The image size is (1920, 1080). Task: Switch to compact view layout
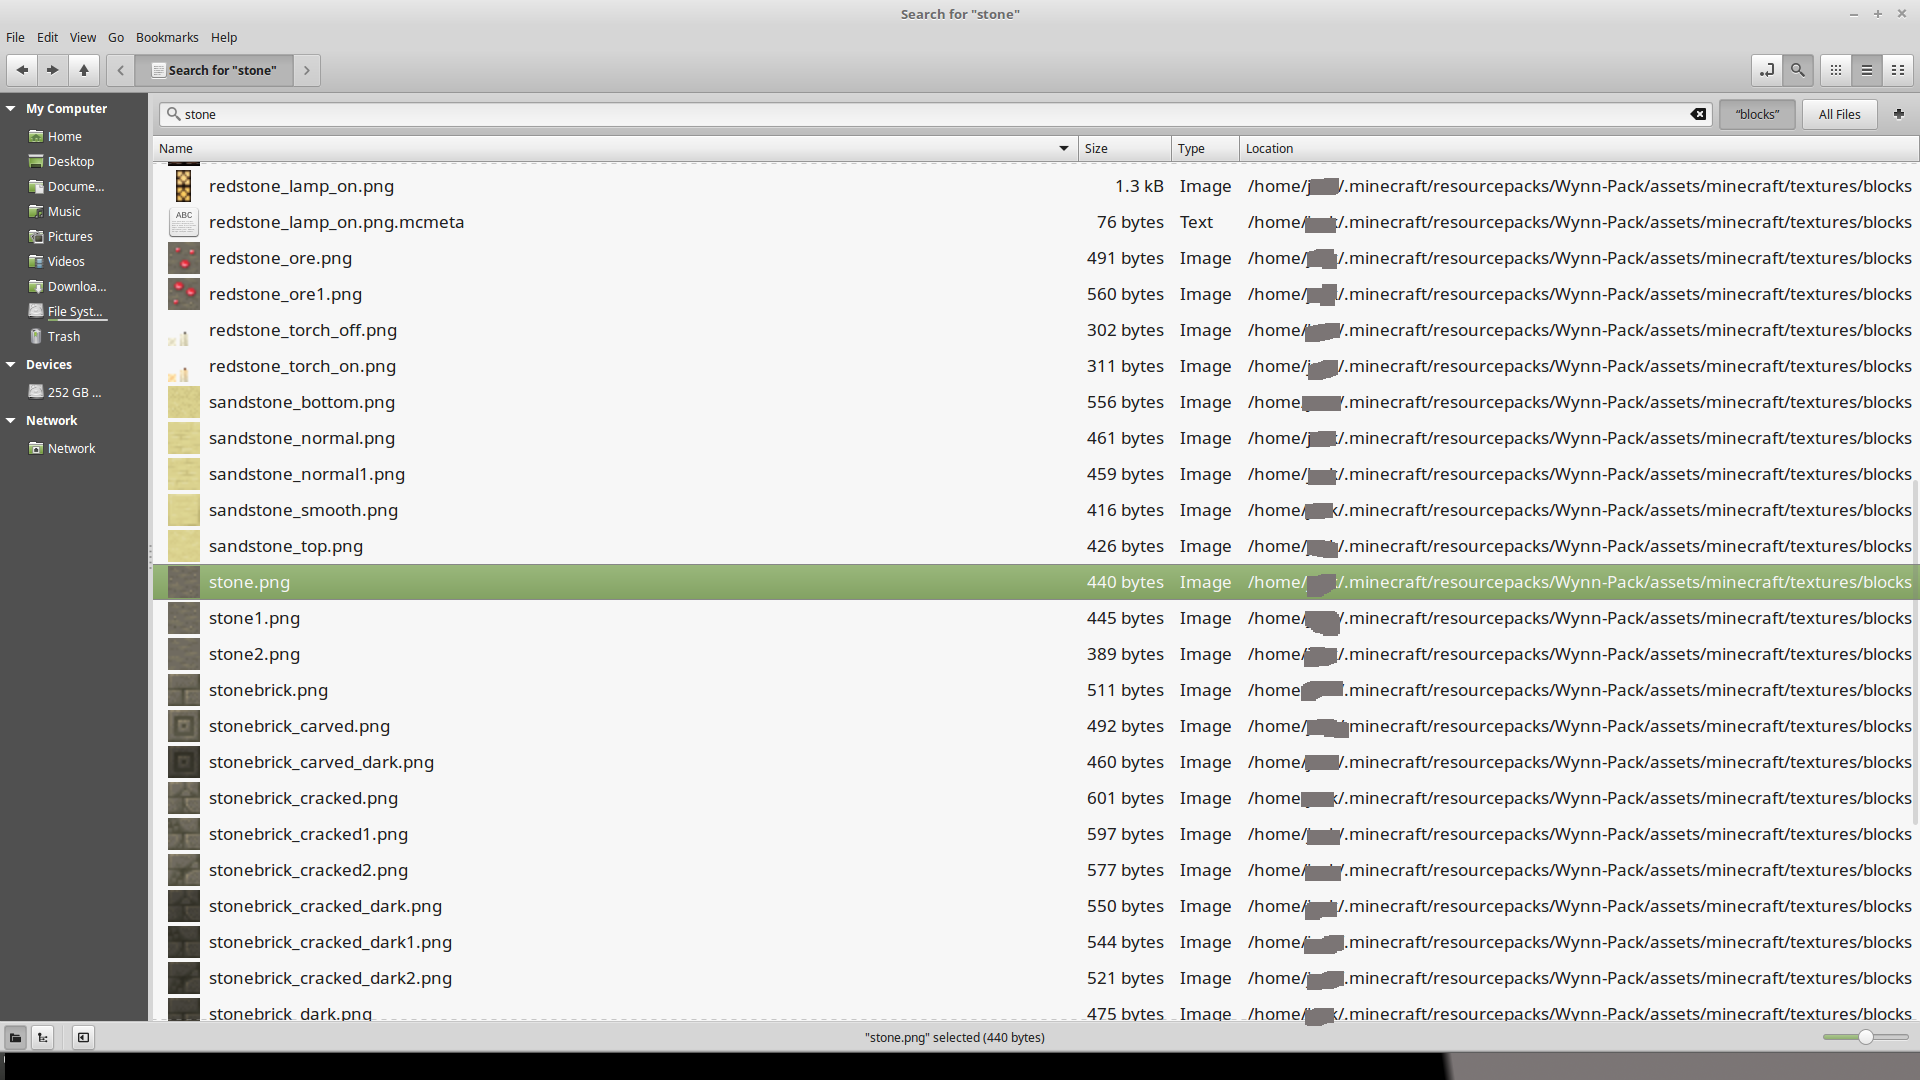[x=1897, y=70]
